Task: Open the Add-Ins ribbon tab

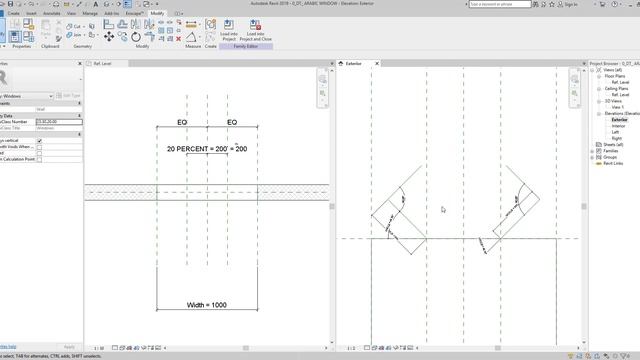Action: click(x=112, y=13)
